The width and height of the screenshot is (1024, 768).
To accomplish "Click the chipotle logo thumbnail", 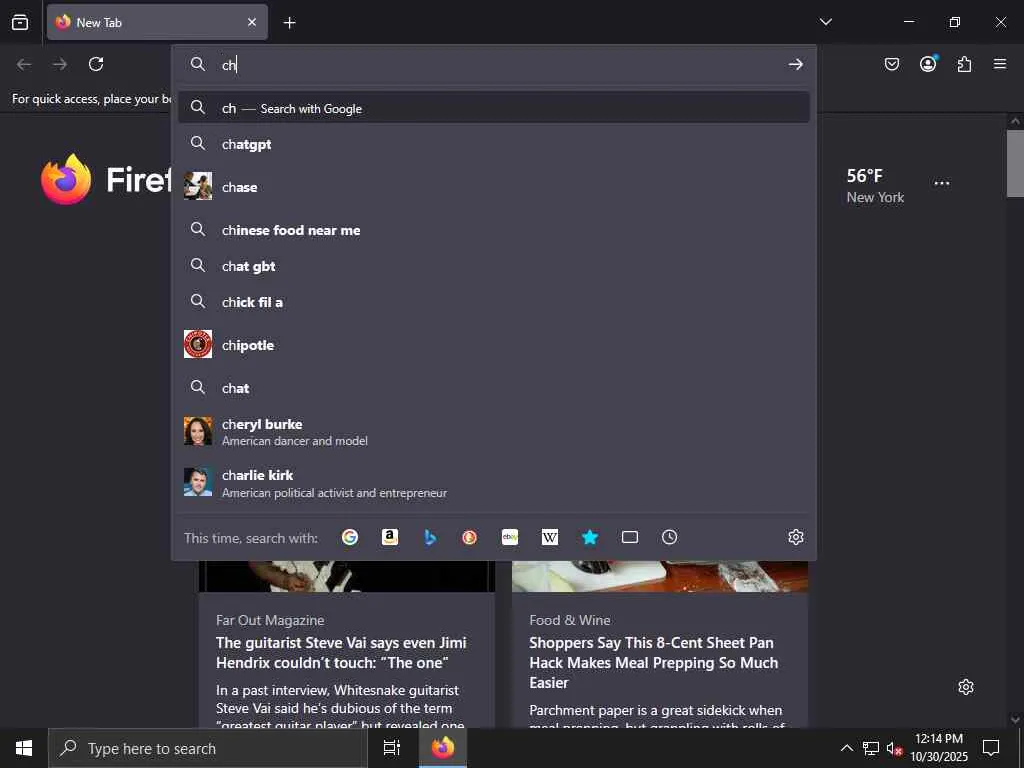I will [198, 344].
